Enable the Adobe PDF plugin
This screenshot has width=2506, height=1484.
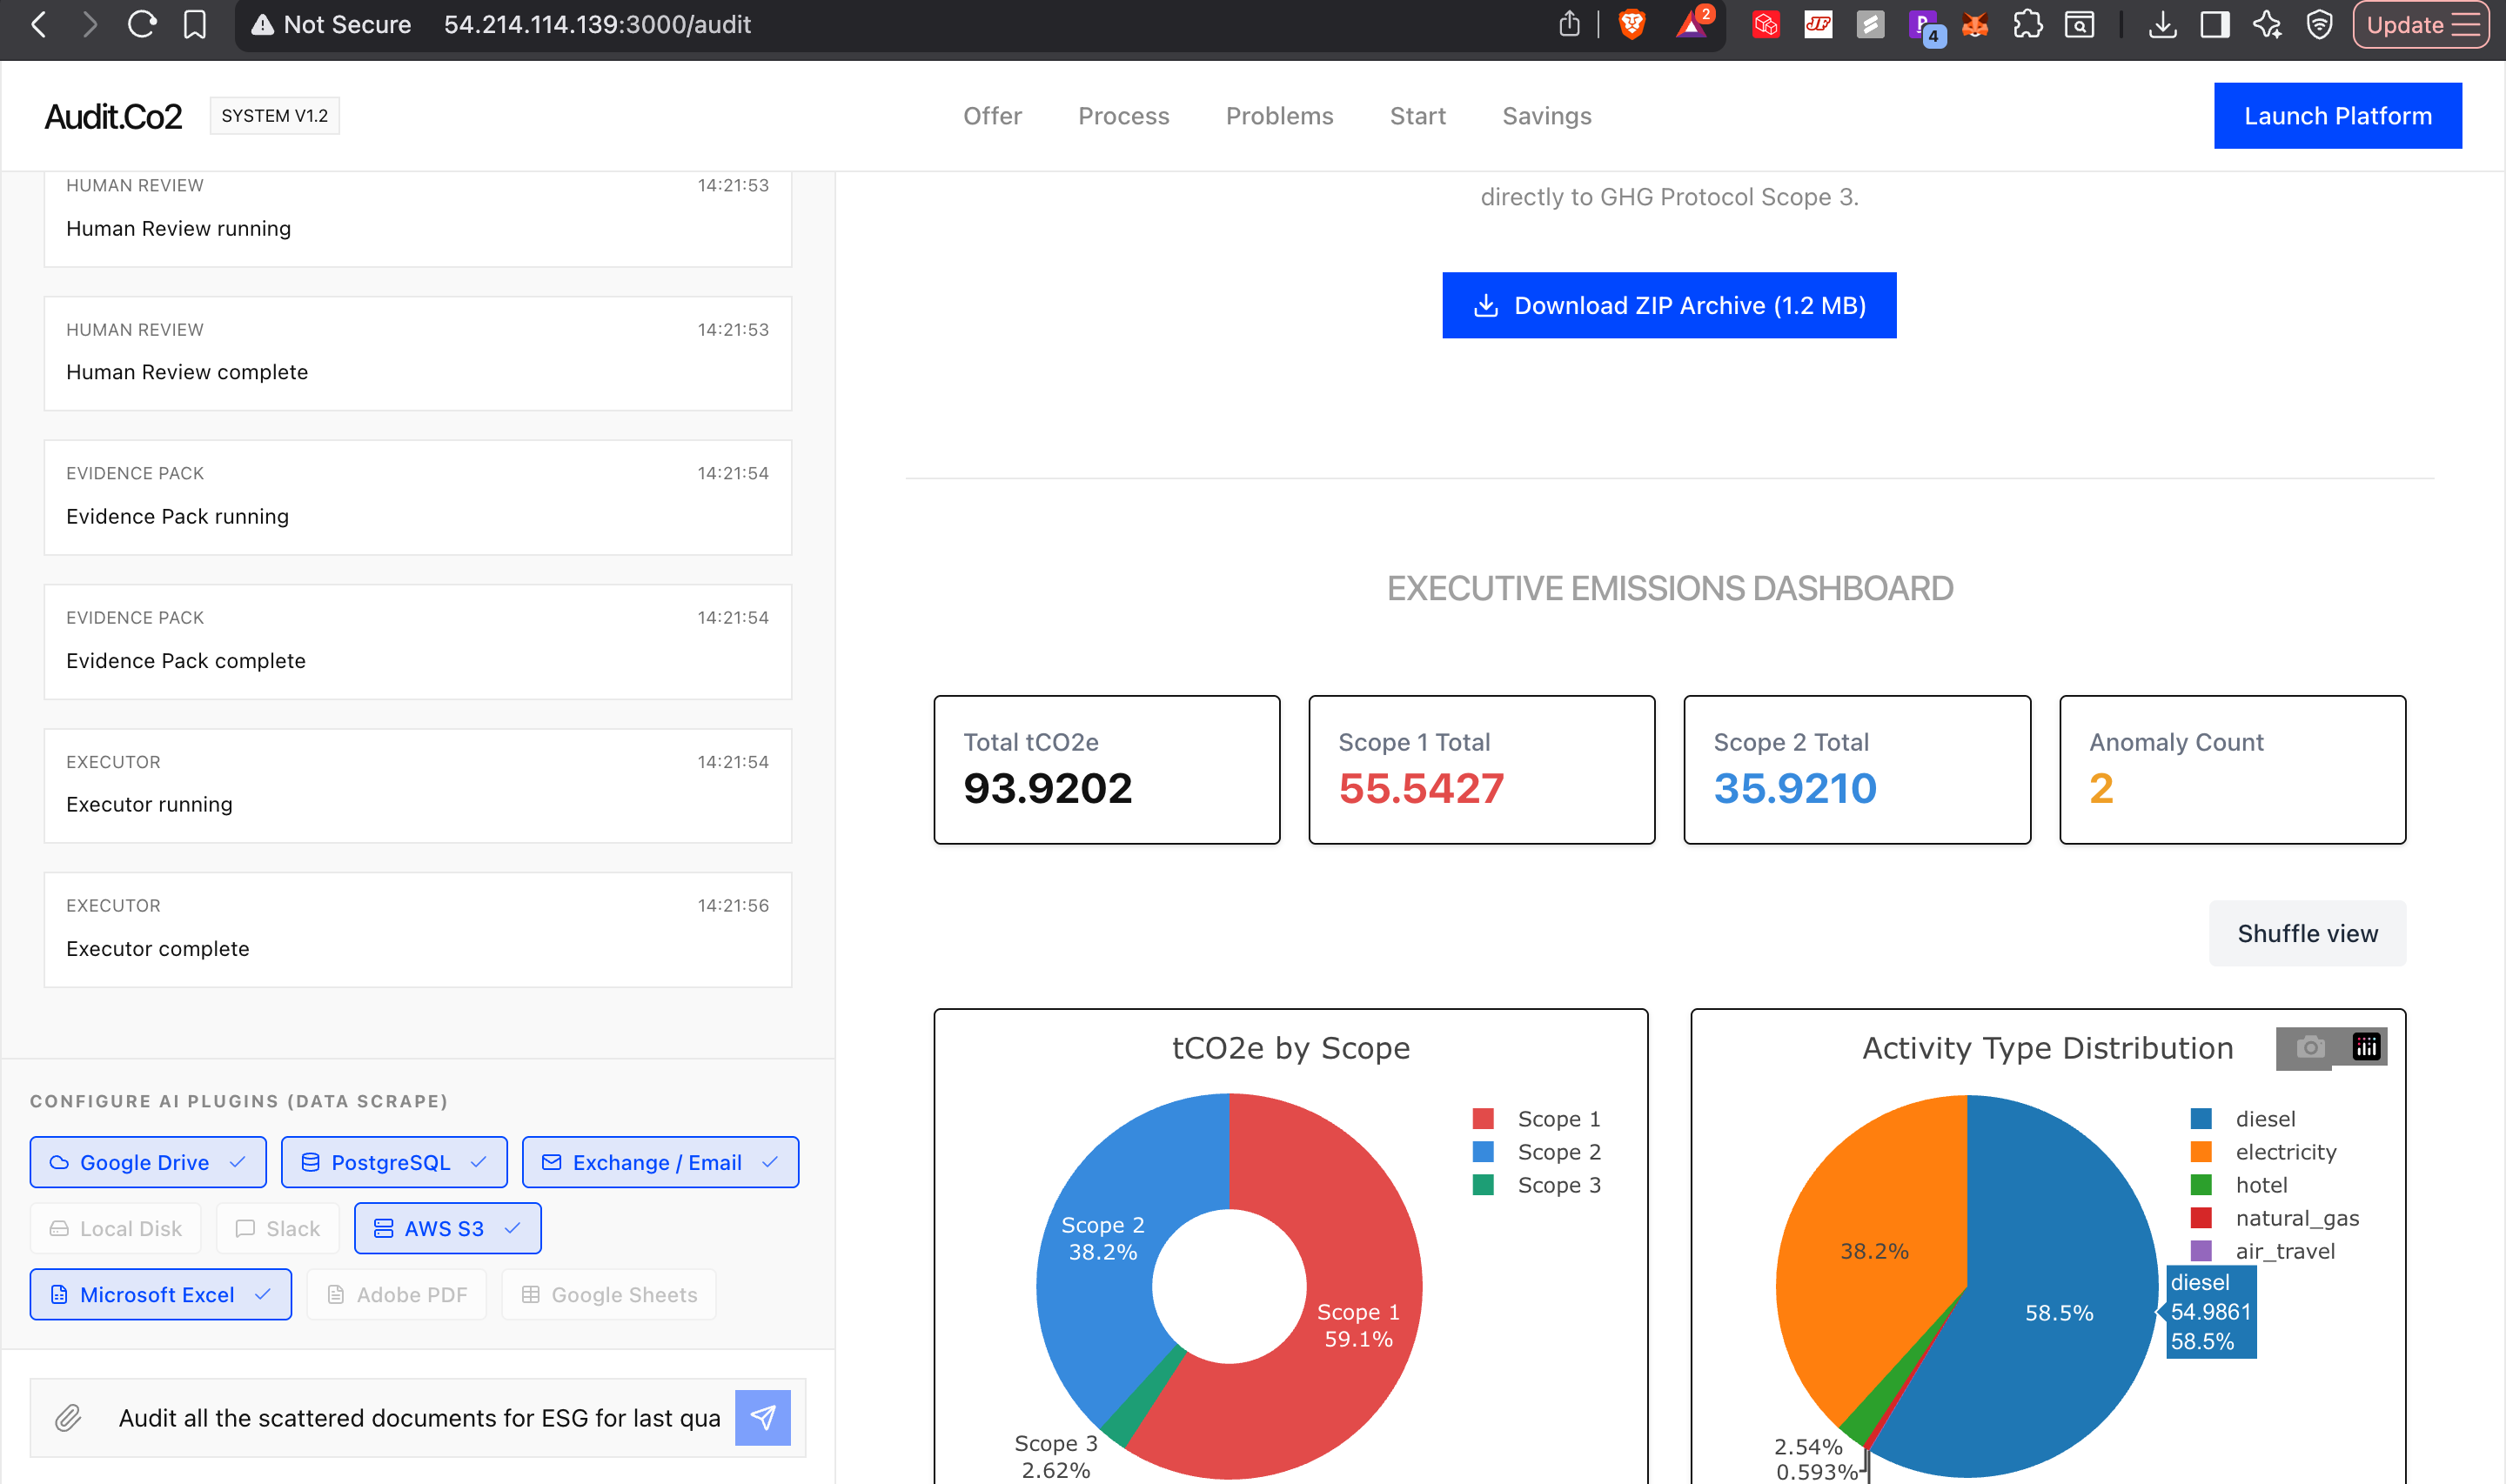[397, 1294]
